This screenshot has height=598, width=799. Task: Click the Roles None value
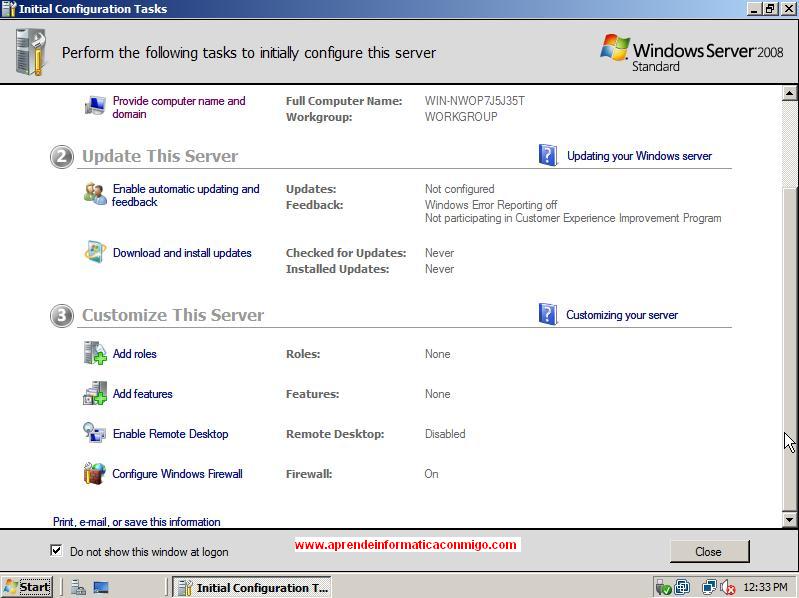pyautogui.click(x=437, y=354)
